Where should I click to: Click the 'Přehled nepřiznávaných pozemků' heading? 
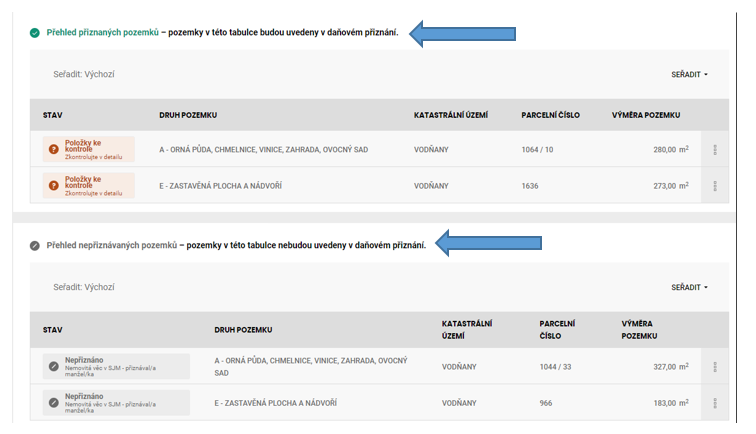(x=111, y=245)
